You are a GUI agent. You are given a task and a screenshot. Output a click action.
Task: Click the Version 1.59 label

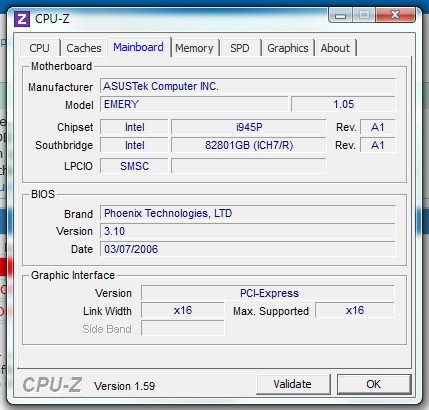pos(125,386)
